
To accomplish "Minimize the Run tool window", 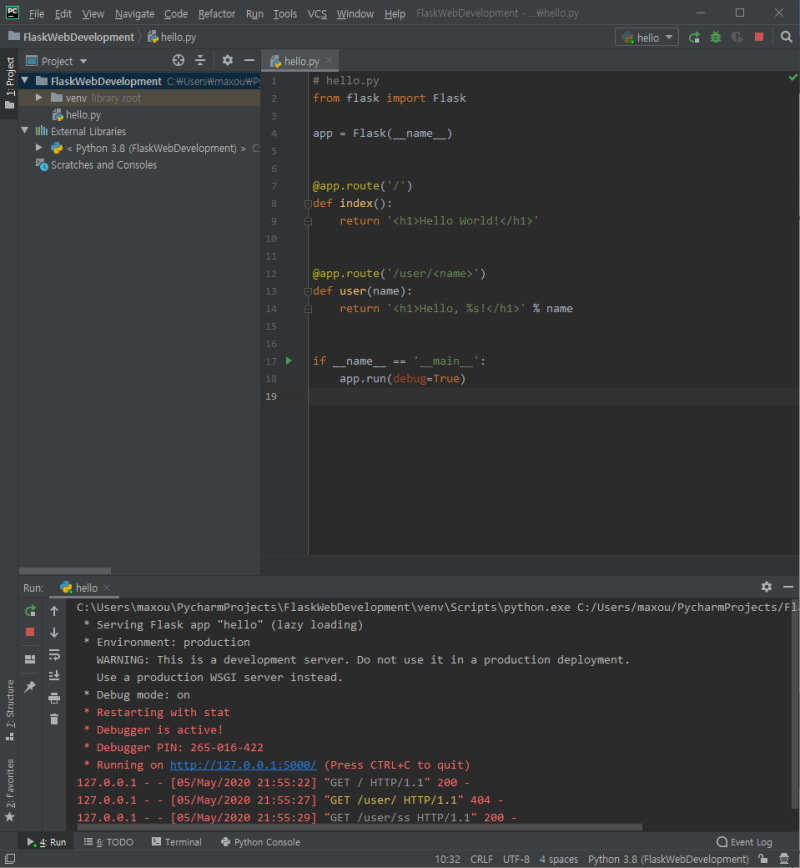I will [x=788, y=587].
